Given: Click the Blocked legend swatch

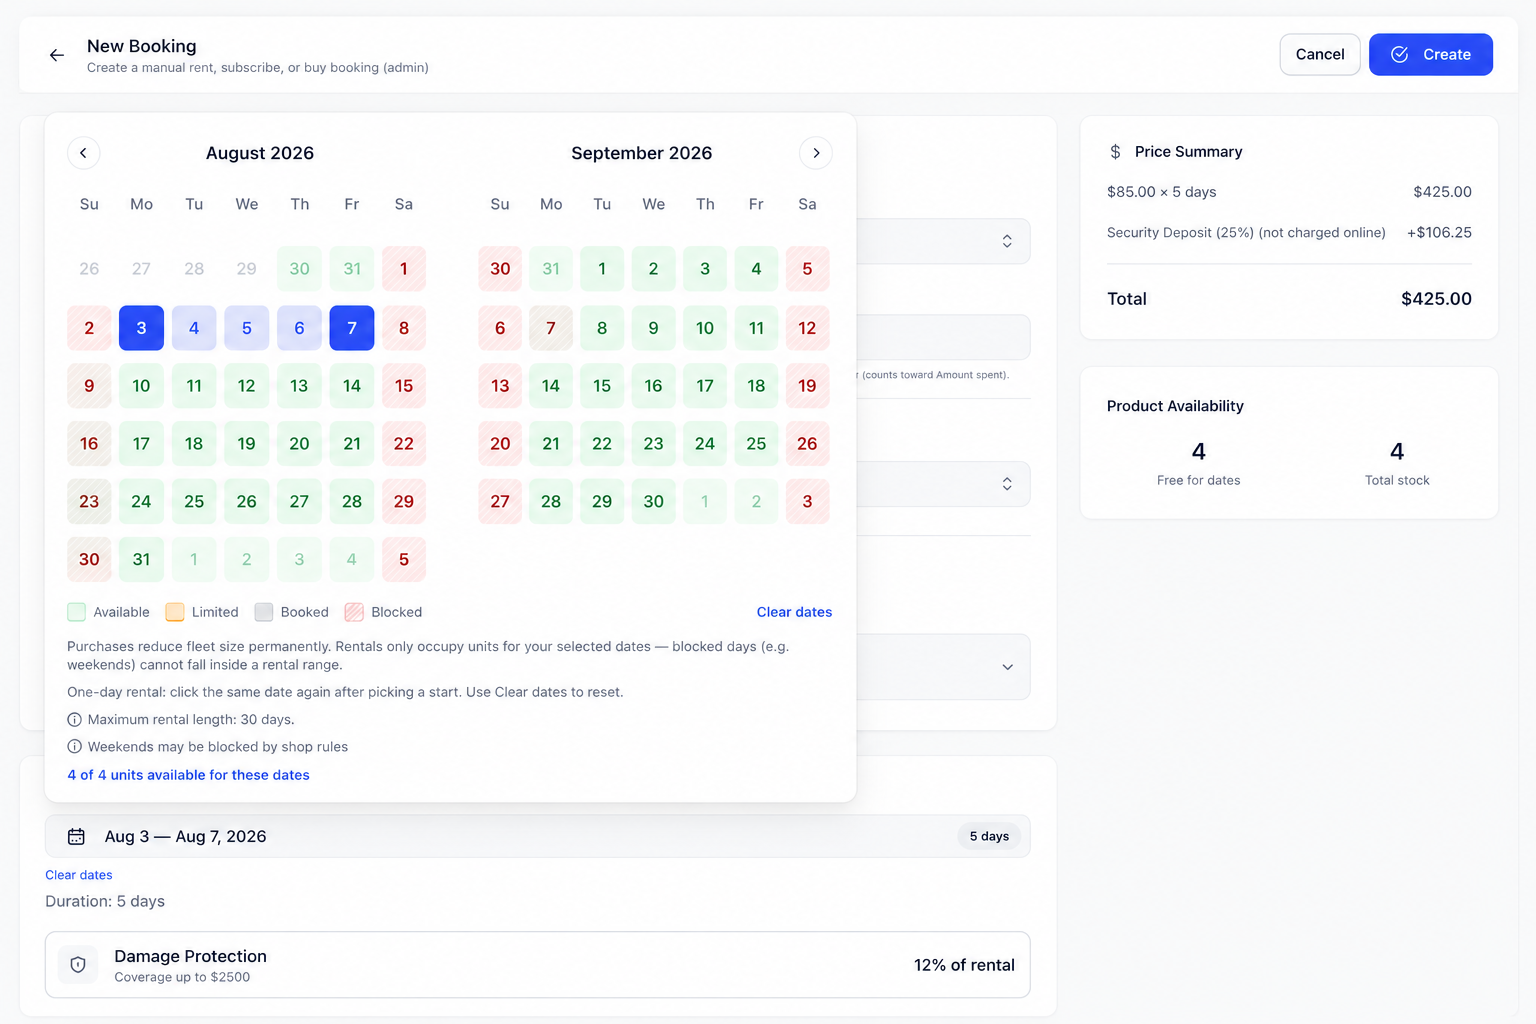Looking at the screenshot, I should [354, 612].
